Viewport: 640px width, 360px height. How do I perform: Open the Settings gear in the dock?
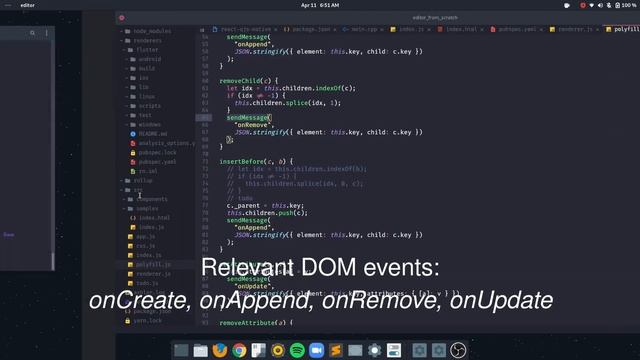pyautogui.click(x=374, y=350)
